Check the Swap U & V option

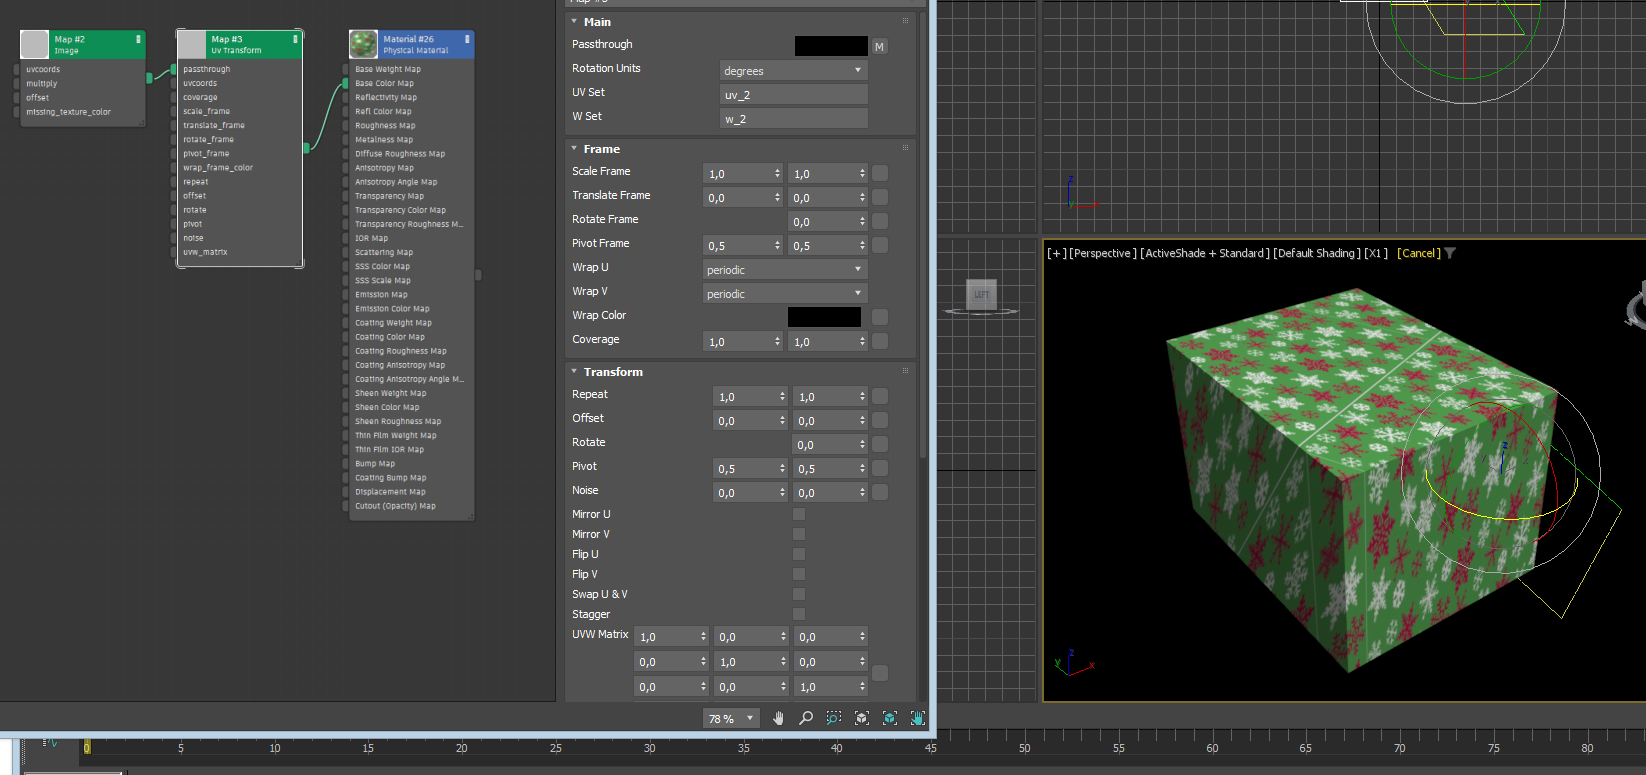(x=799, y=594)
